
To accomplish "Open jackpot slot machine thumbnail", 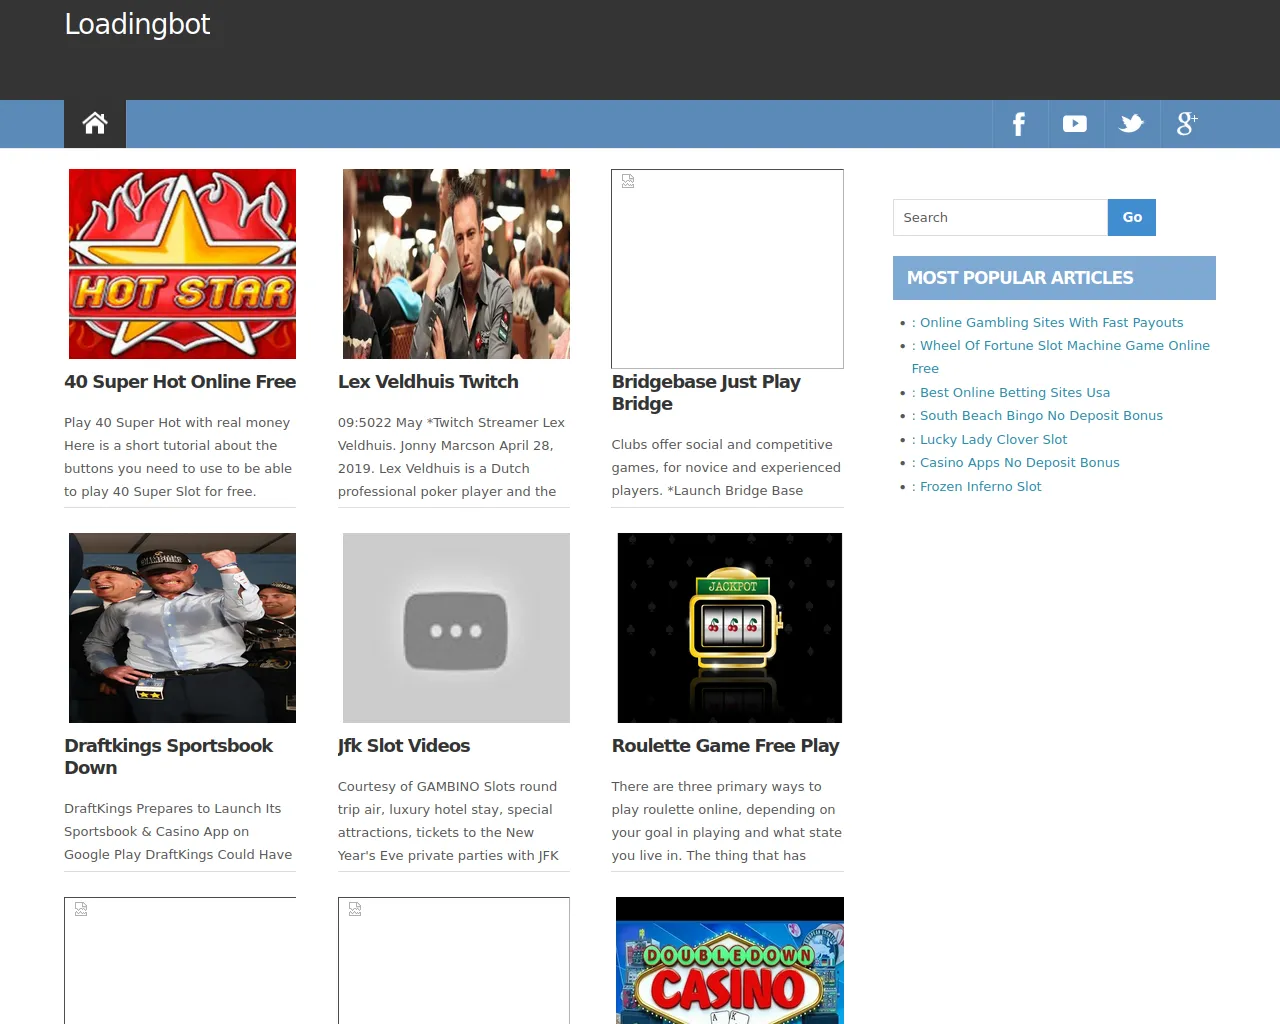I will point(730,628).
